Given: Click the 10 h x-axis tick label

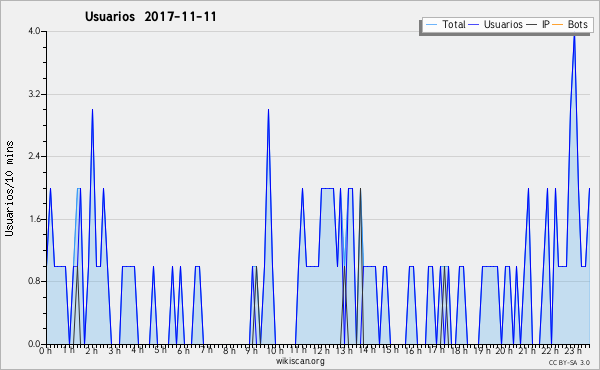Looking at the screenshot, I should 275,350.
